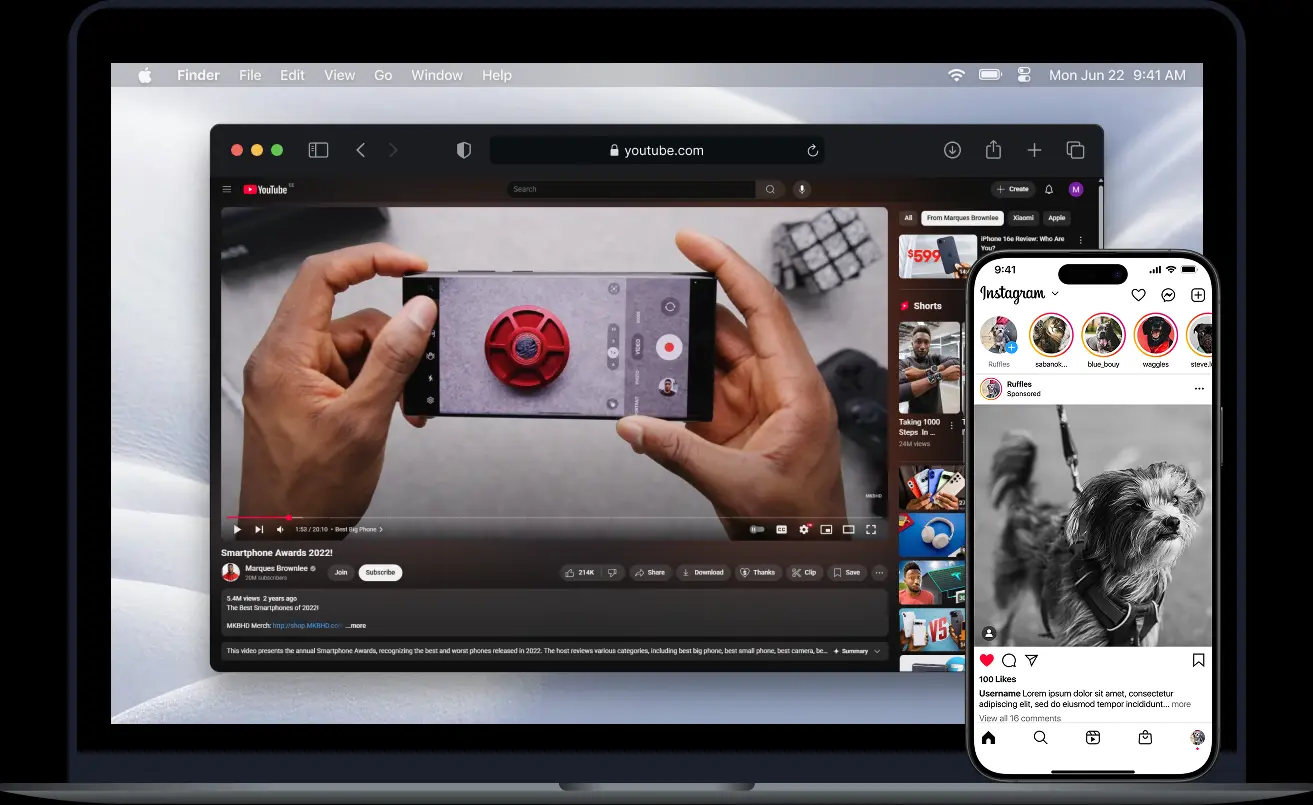Submit search with magnifier icon on YouTube

[770, 189]
